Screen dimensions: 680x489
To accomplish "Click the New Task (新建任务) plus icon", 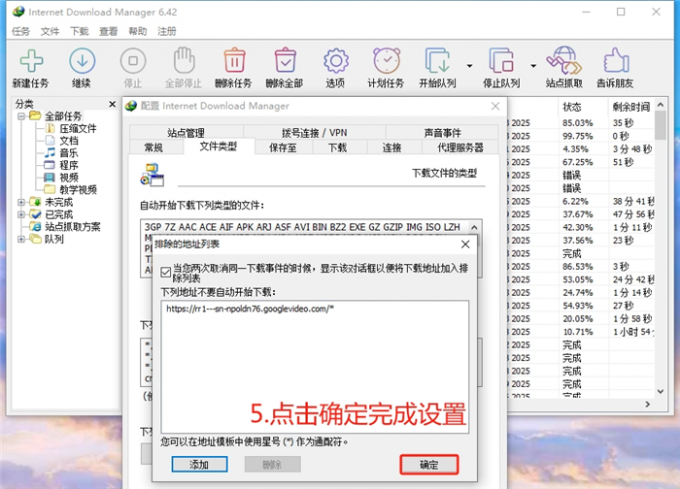I will pyautogui.click(x=31, y=61).
